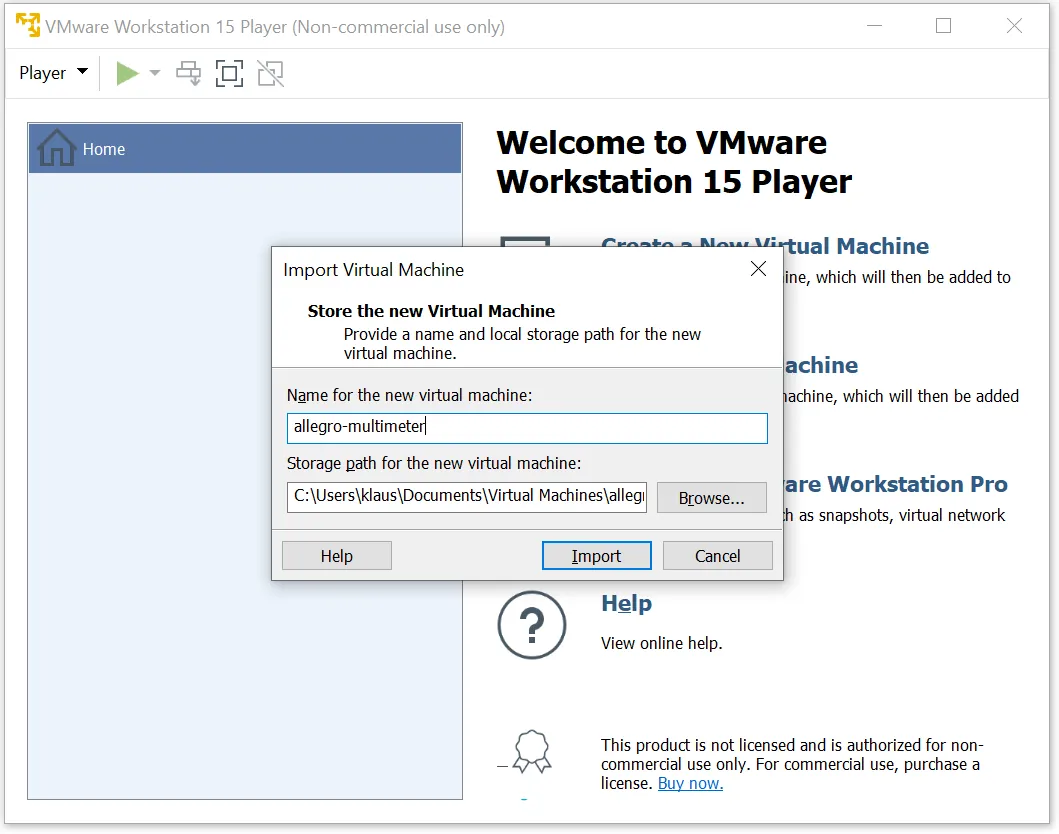Close the Import Virtual Machine dialog with X
1059x834 pixels.
coord(758,269)
